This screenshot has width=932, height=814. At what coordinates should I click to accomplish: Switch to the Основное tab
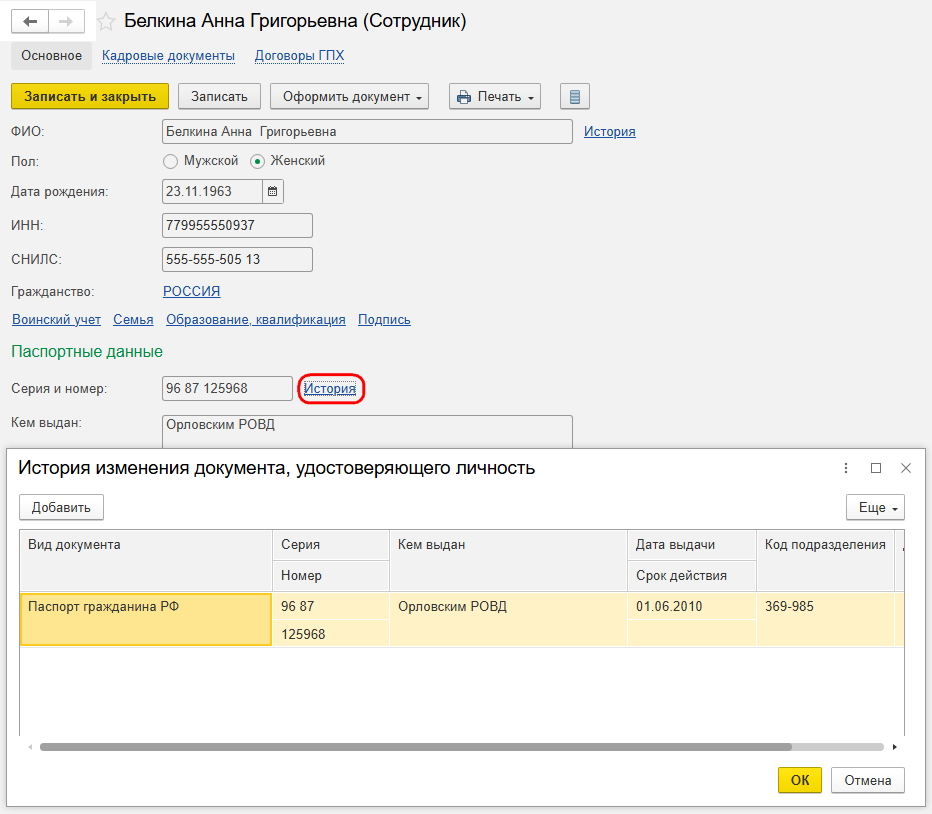click(x=52, y=56)
